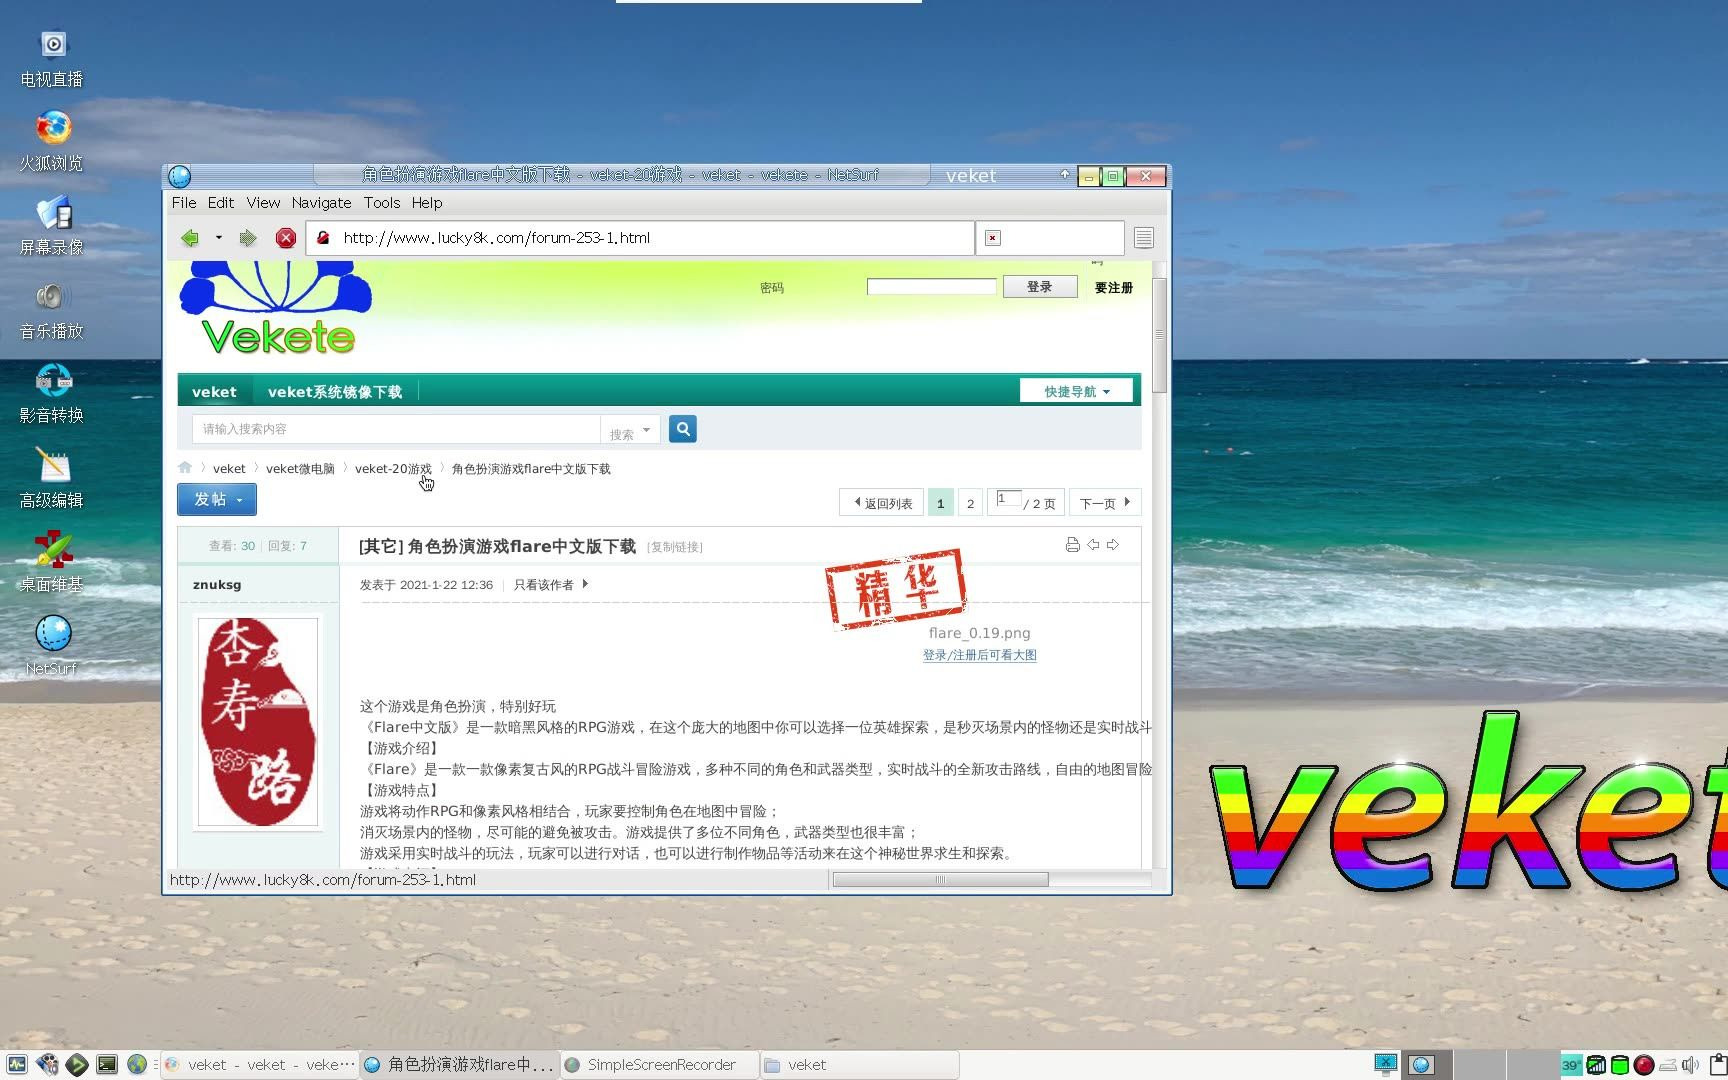Viewport: 1728px width, 1080px height.
Task: Stop page loading with the red stop icon
Action: 286,238
